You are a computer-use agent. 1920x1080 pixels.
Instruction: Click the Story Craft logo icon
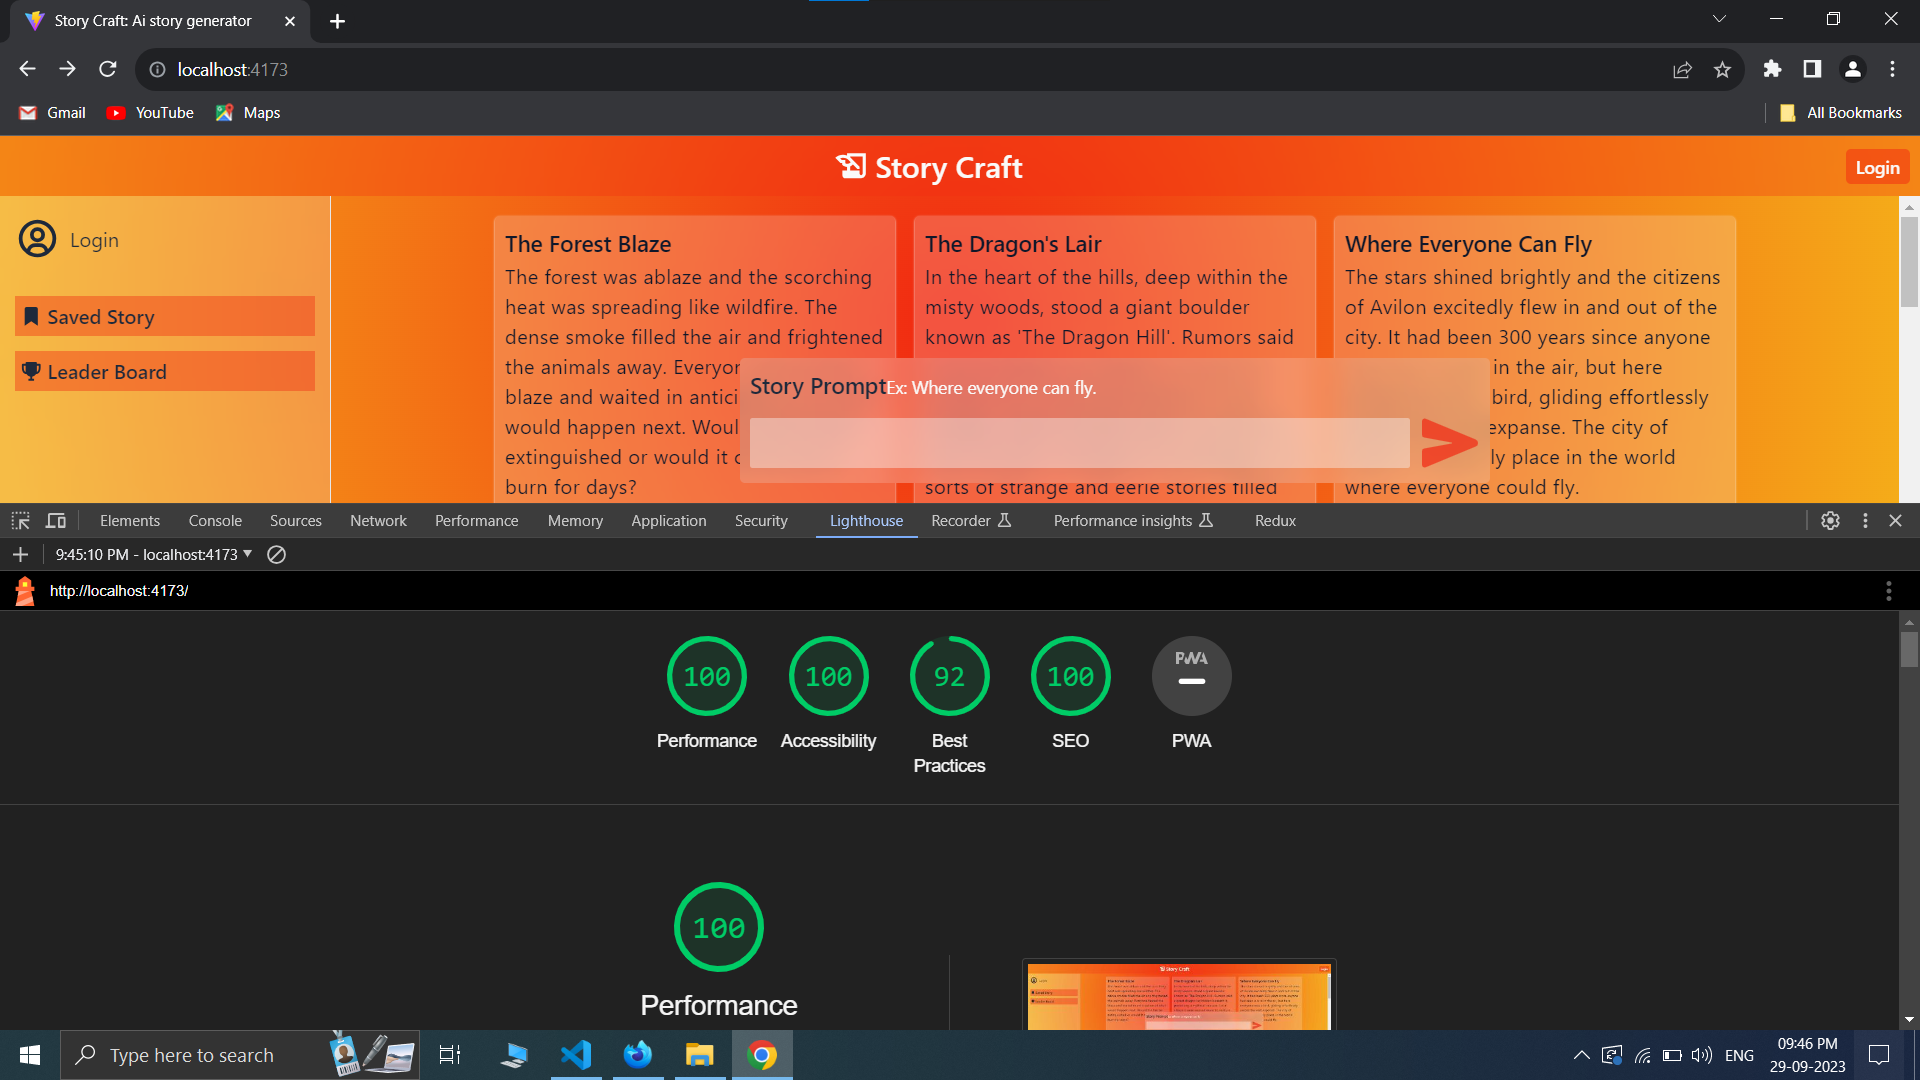851,166
